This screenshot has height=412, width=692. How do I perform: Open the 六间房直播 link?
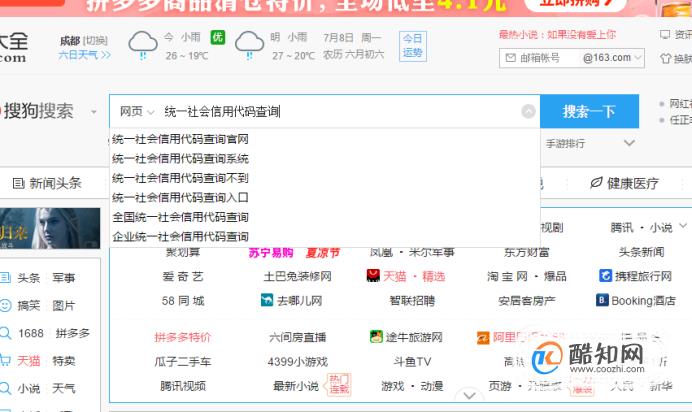(298, 337)
